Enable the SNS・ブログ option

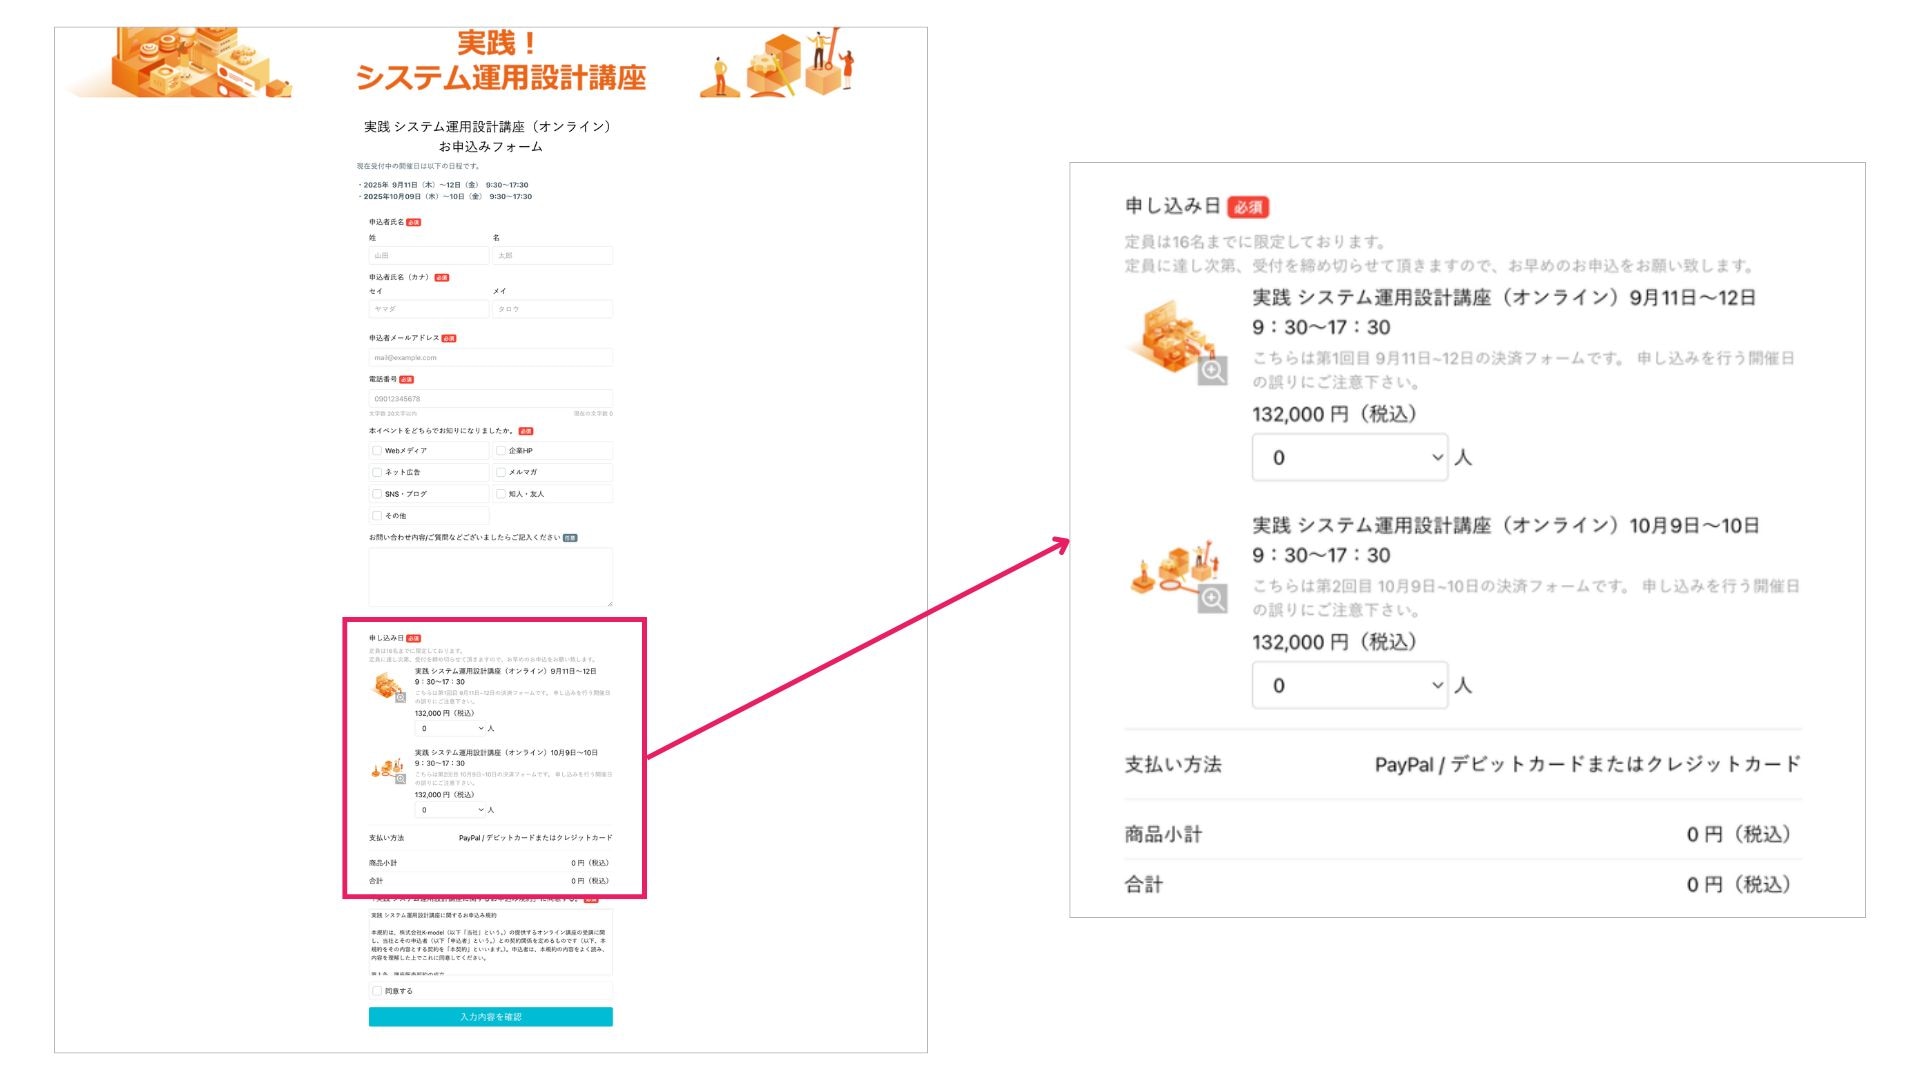click(x=377, y=493)
